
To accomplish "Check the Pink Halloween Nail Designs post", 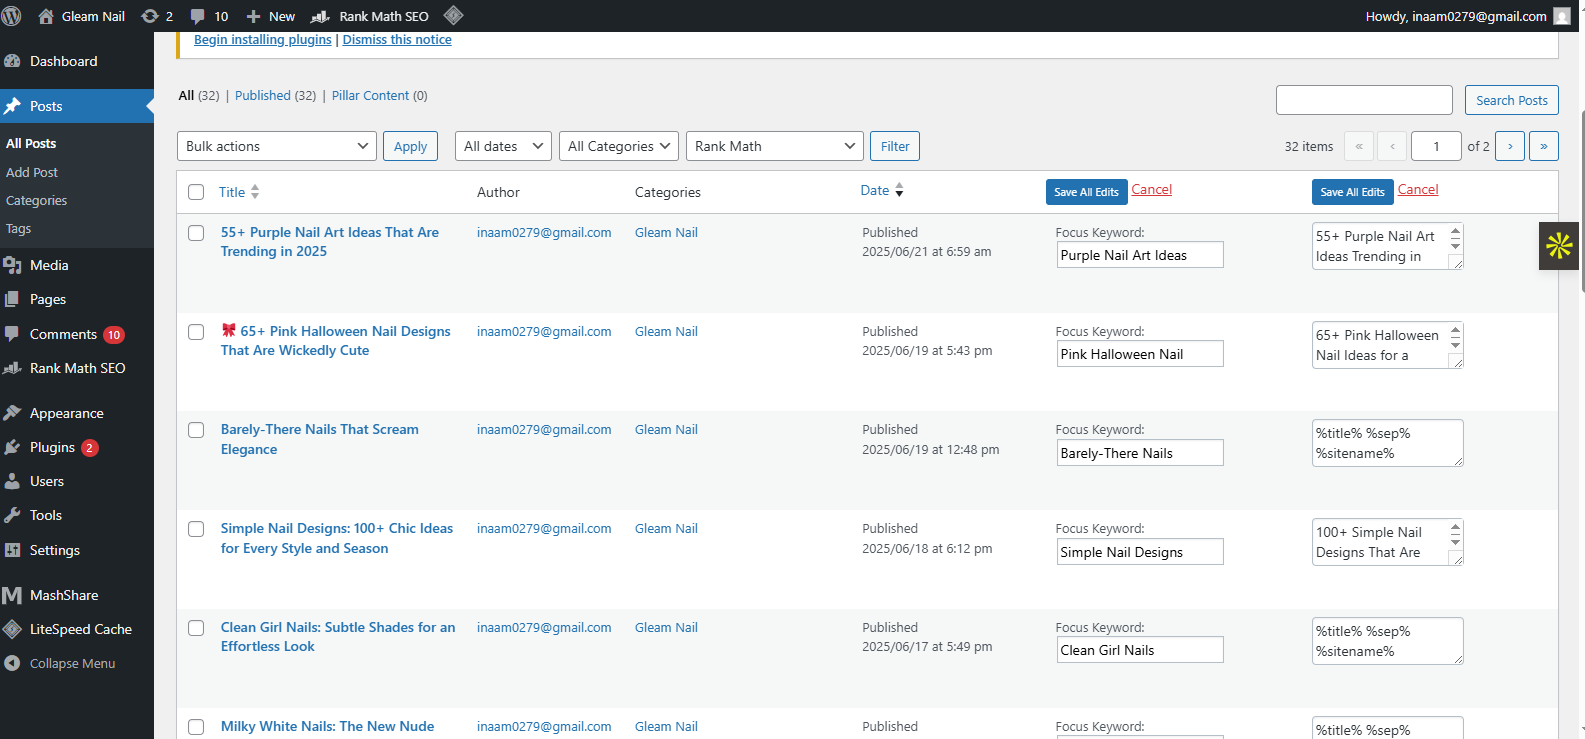I will coord(196,332).
